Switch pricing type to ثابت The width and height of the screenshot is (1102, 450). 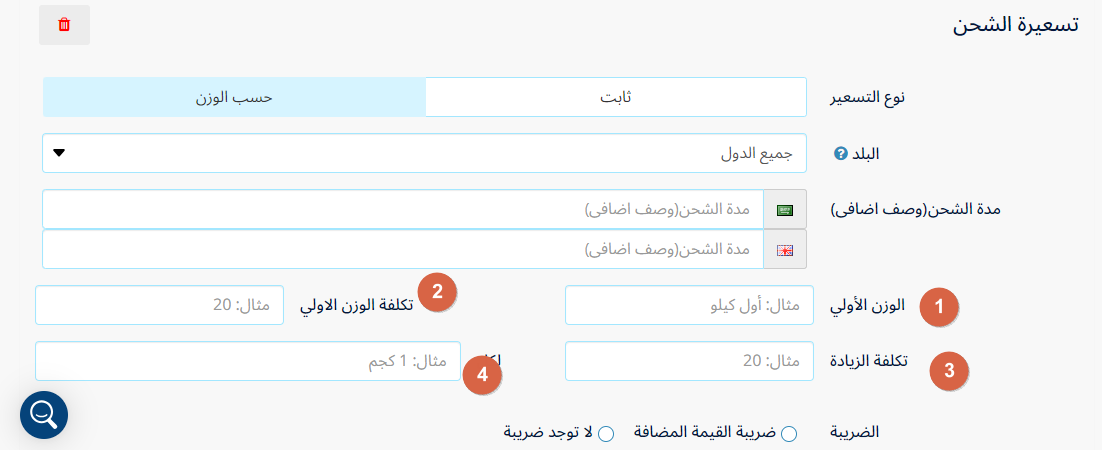[616, 97]
